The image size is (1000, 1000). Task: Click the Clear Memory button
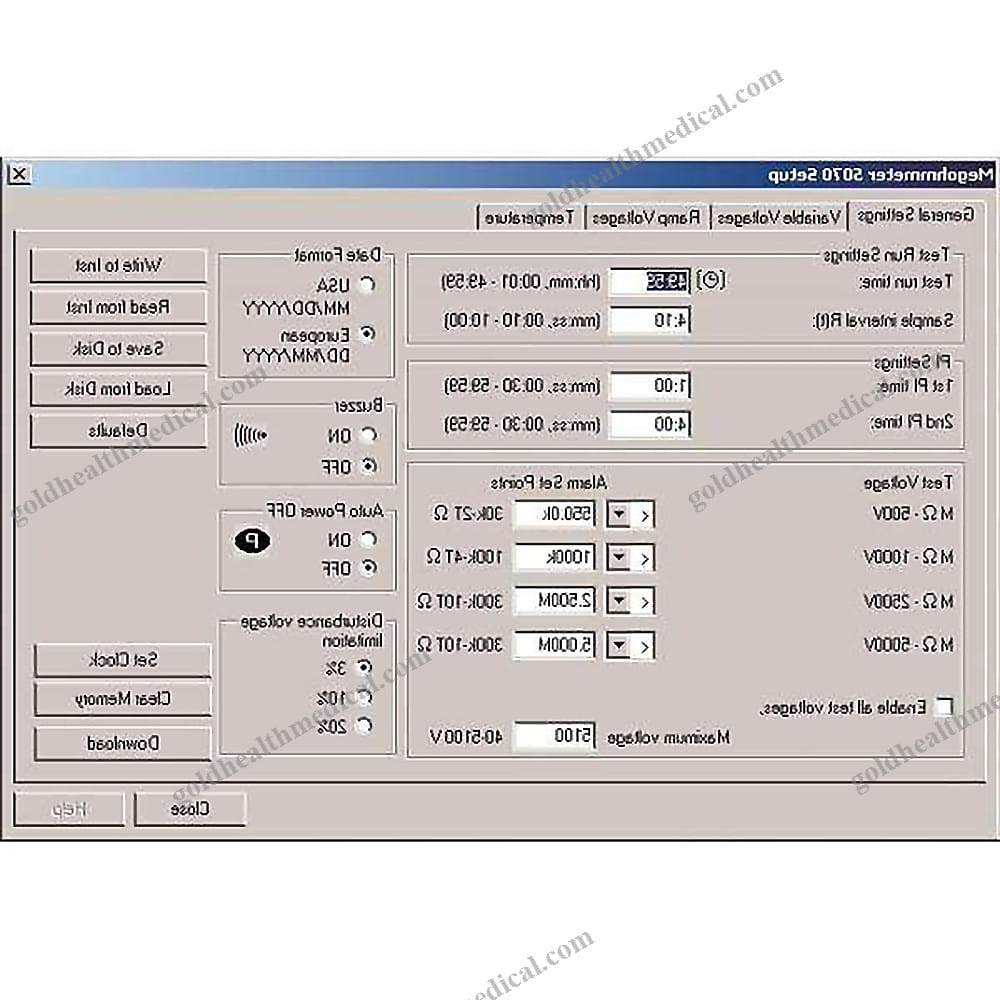[122, 700]
